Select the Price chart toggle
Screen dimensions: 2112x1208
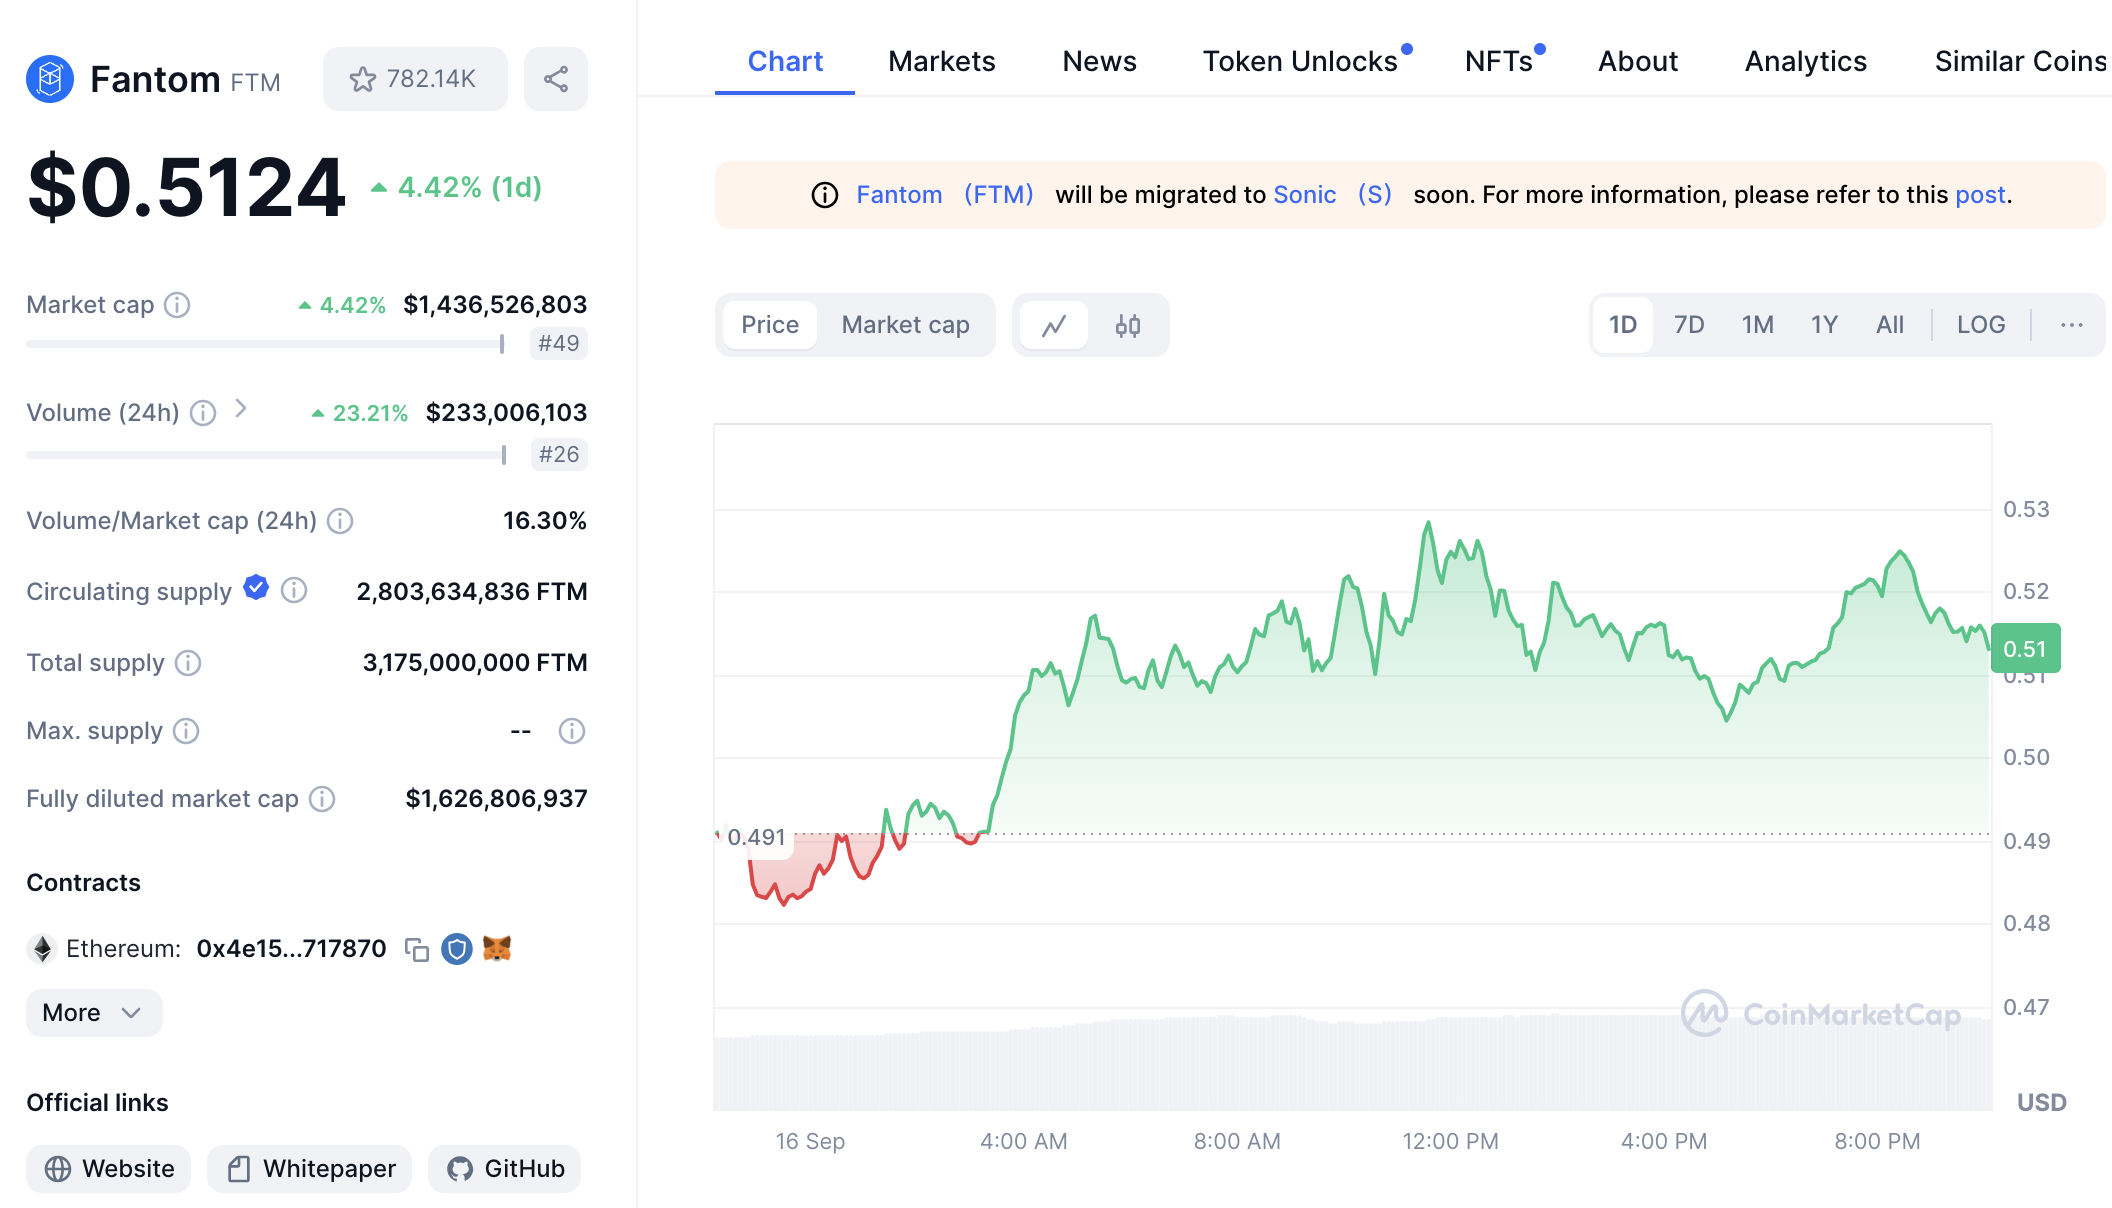coord(770,325)
